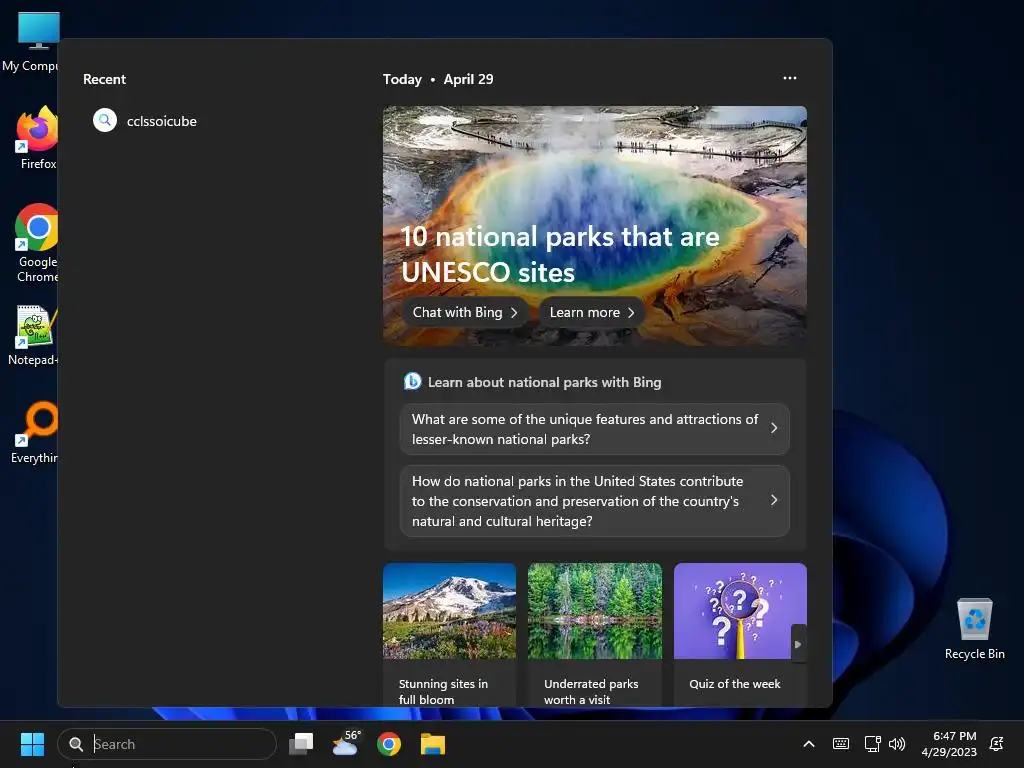The width and height of the screenshot is (1024, 768).
Task: Show hidden system tray icons
Action: coord(808,744)
